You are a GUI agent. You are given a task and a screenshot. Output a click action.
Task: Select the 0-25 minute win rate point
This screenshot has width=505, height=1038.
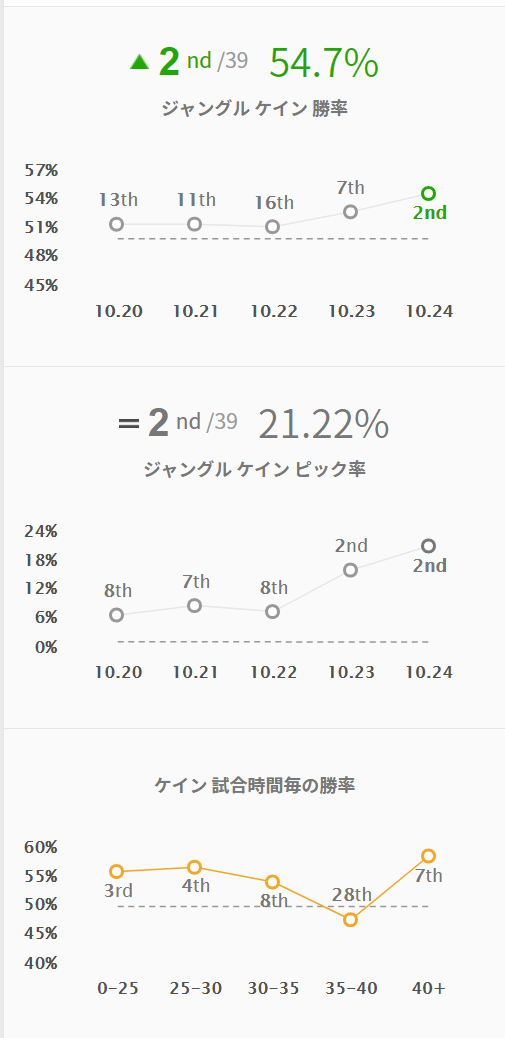(116, 871)
